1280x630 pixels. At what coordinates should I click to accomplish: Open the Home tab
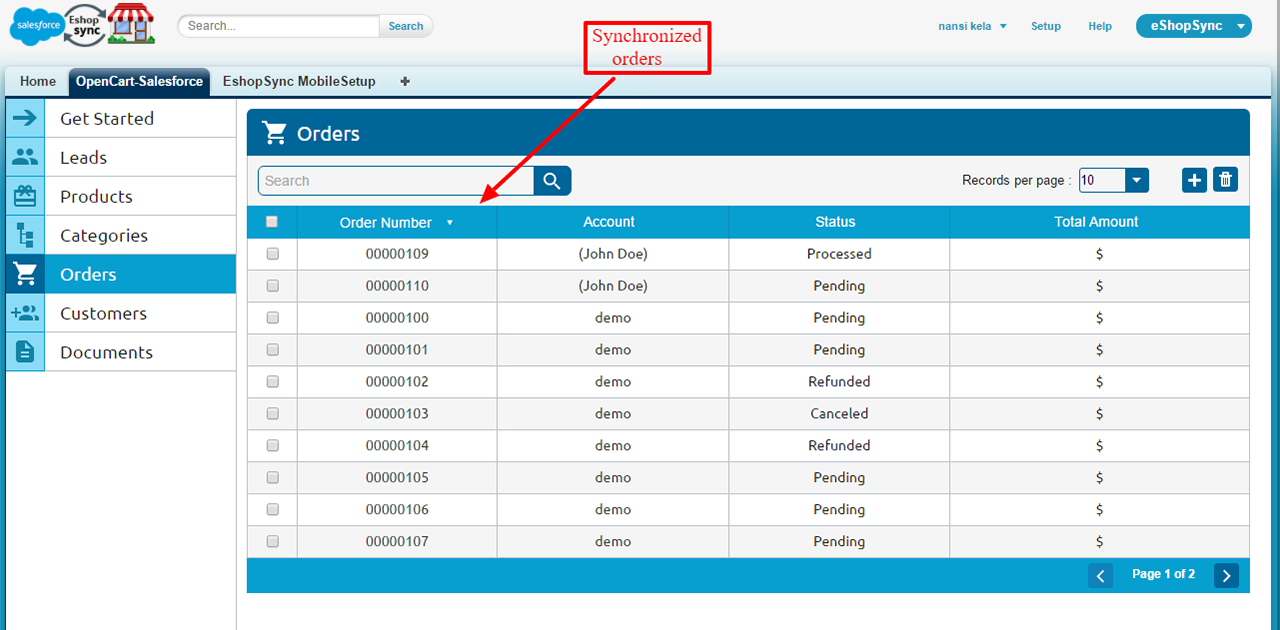[38, 82]
